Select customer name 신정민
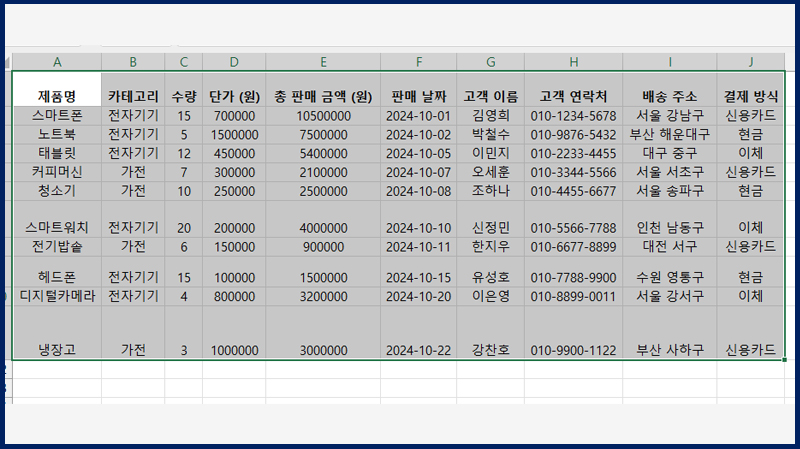Image resolution: width=800 pixels, height=449 pixels. [490, 219]
